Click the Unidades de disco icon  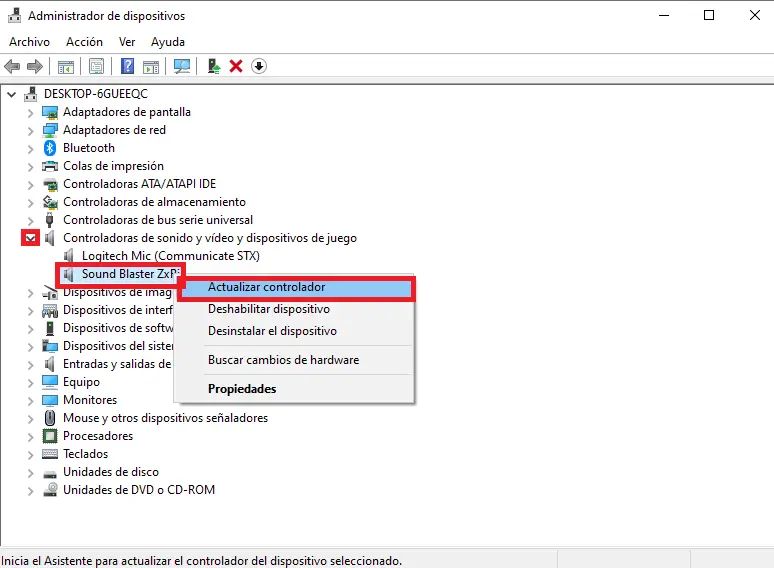(50, 473)
